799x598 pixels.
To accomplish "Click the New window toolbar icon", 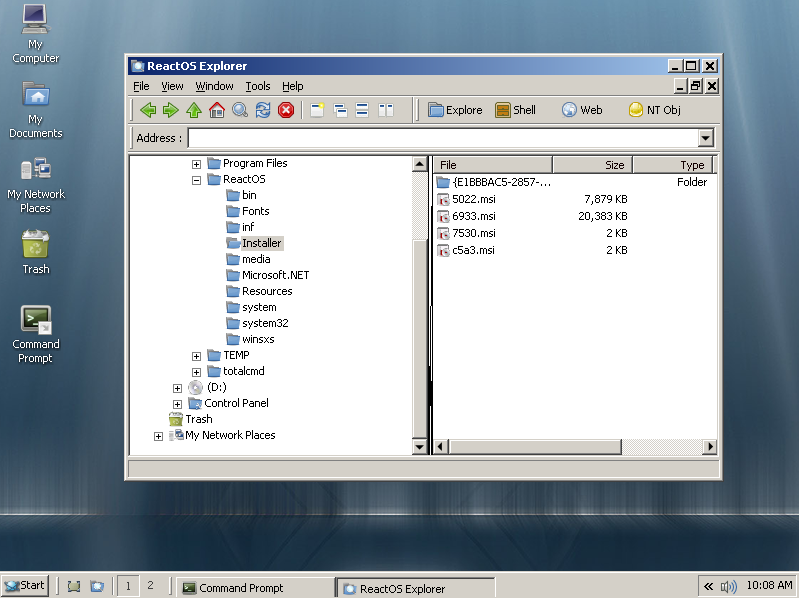I will [x=317, y=110].
